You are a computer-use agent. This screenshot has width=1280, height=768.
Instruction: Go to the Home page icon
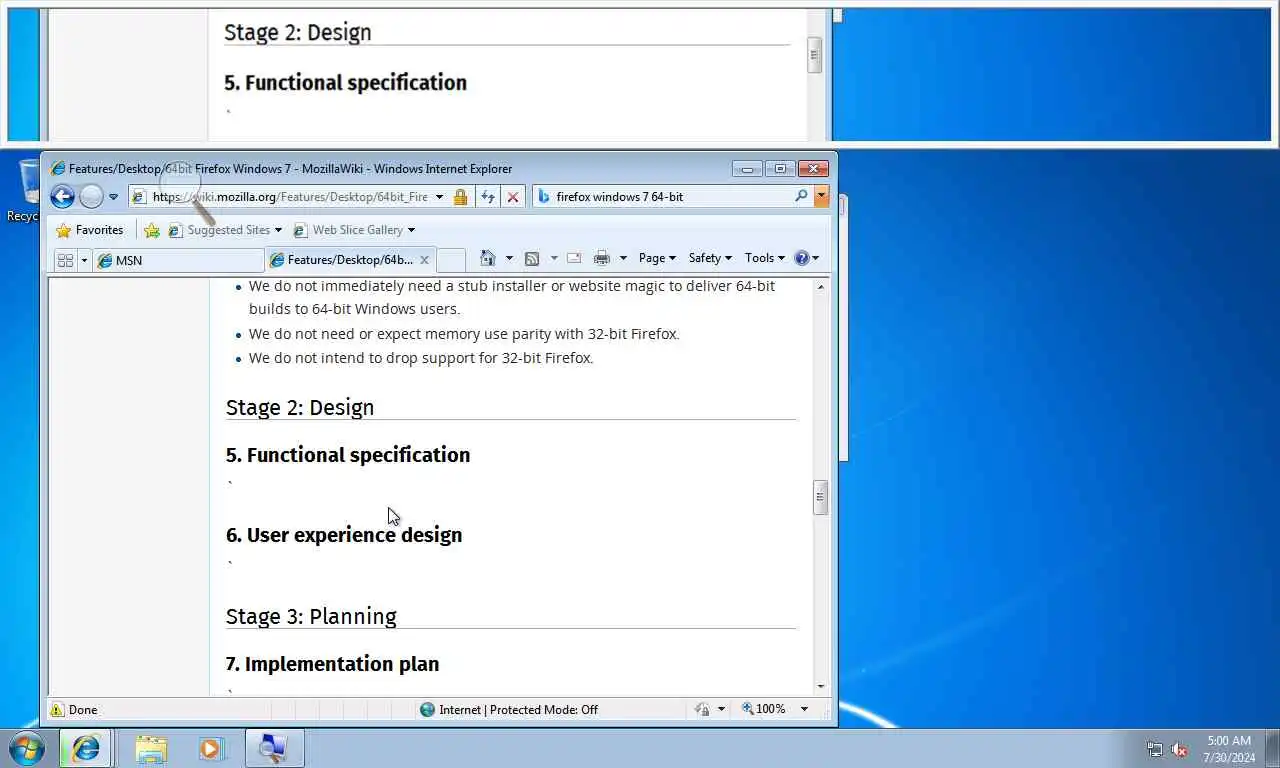488,258
